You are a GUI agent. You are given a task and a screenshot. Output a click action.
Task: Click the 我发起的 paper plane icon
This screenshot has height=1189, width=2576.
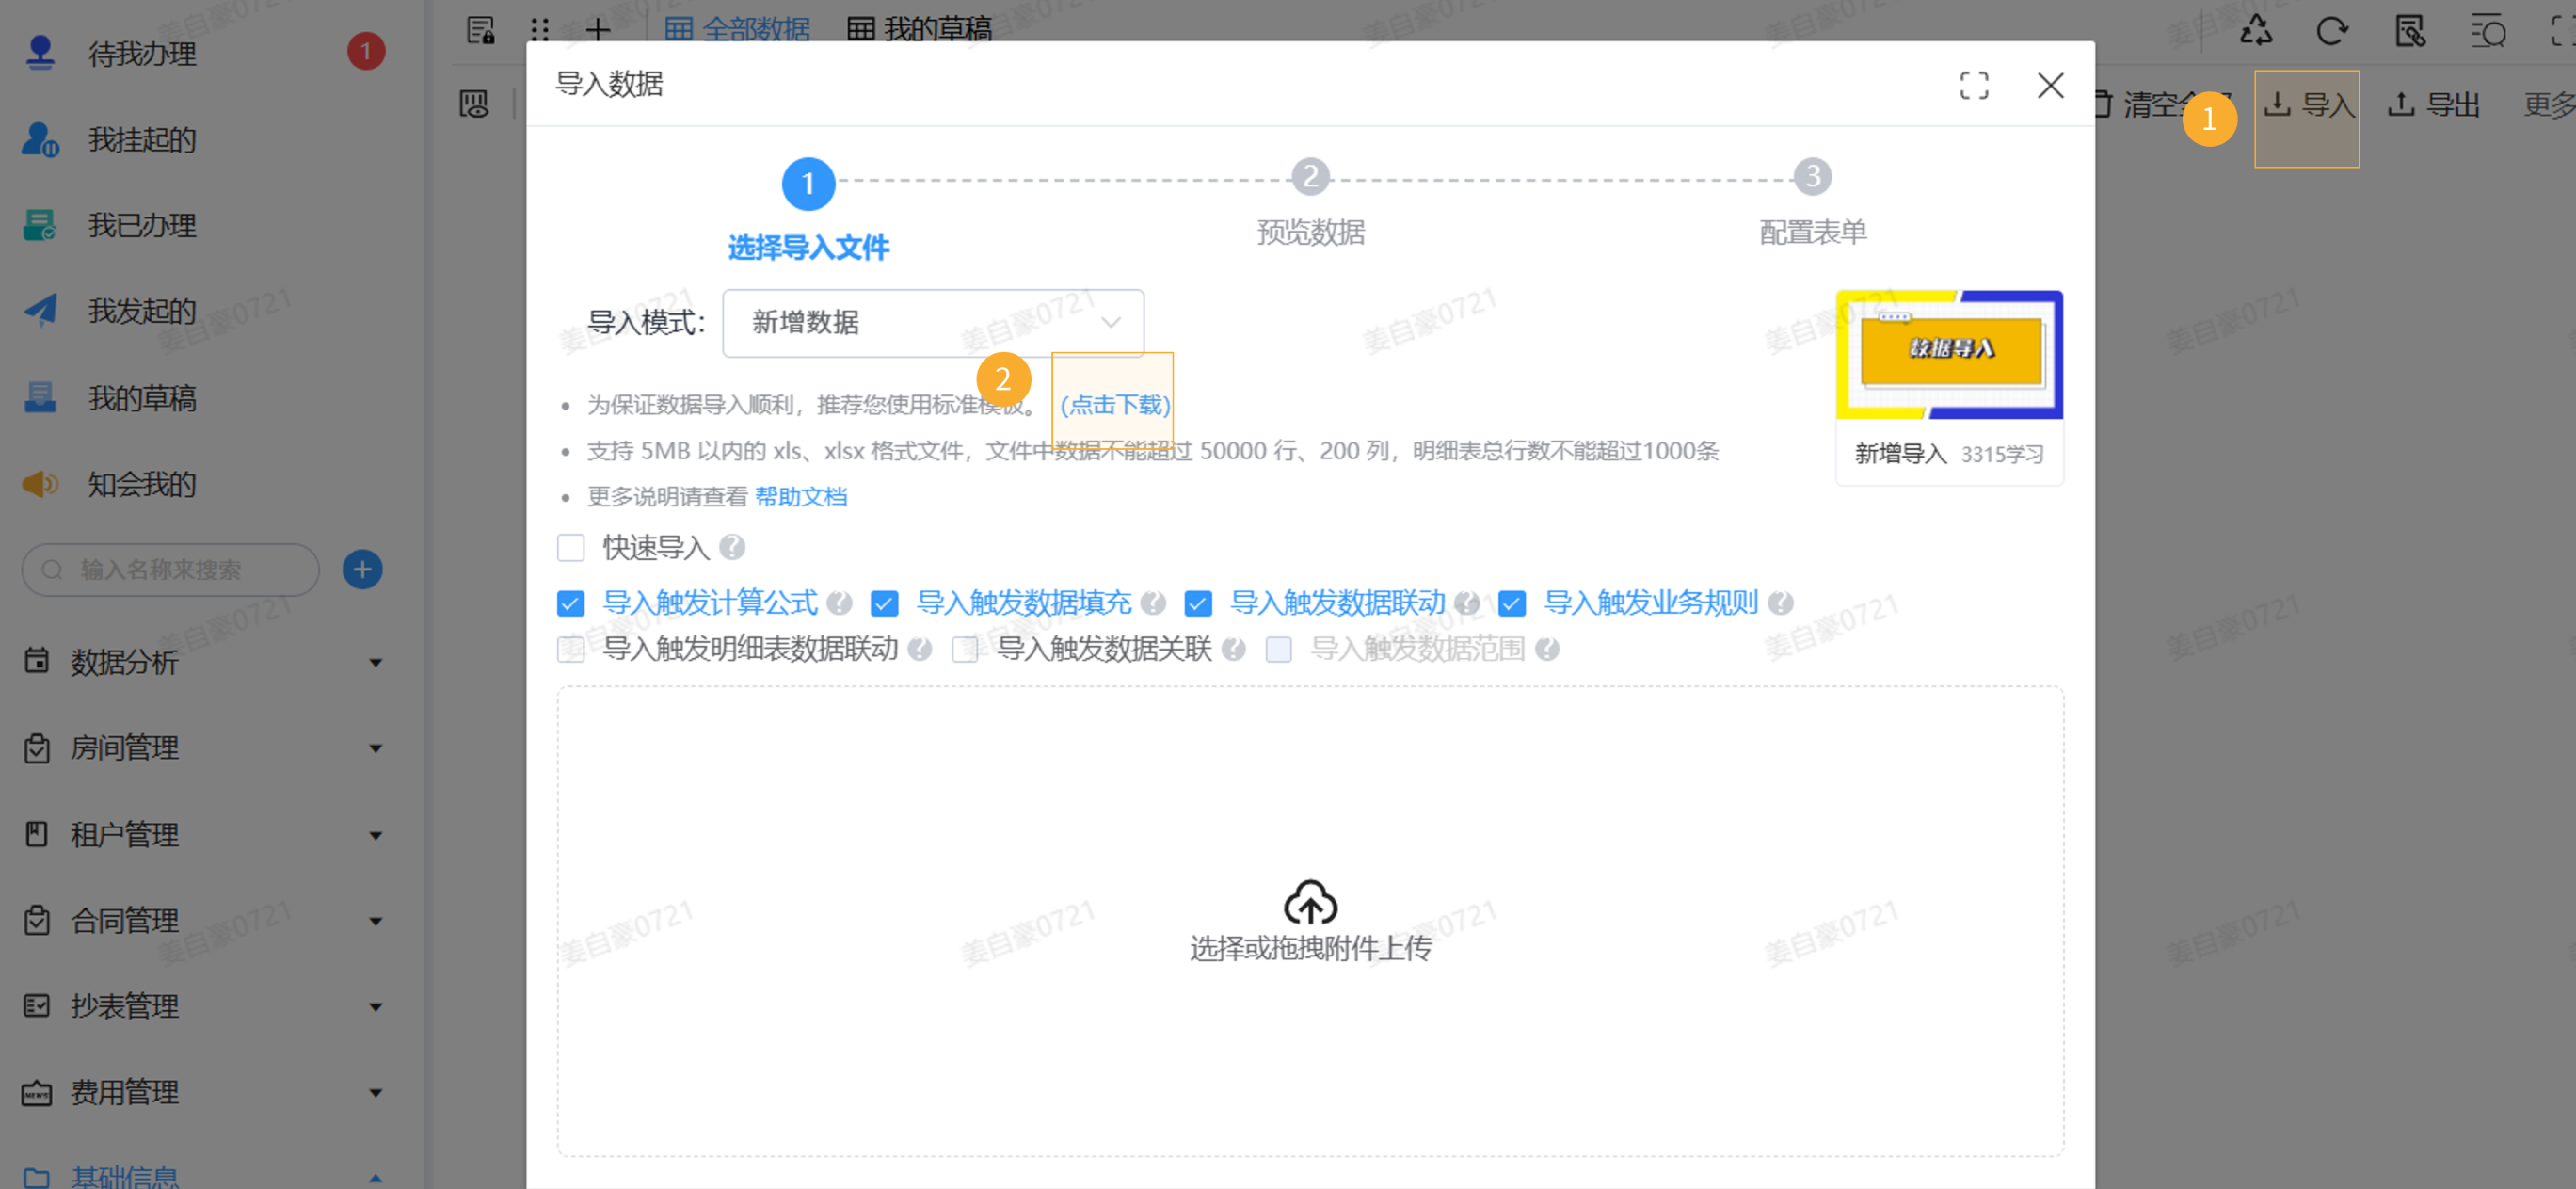click(40, 311)
